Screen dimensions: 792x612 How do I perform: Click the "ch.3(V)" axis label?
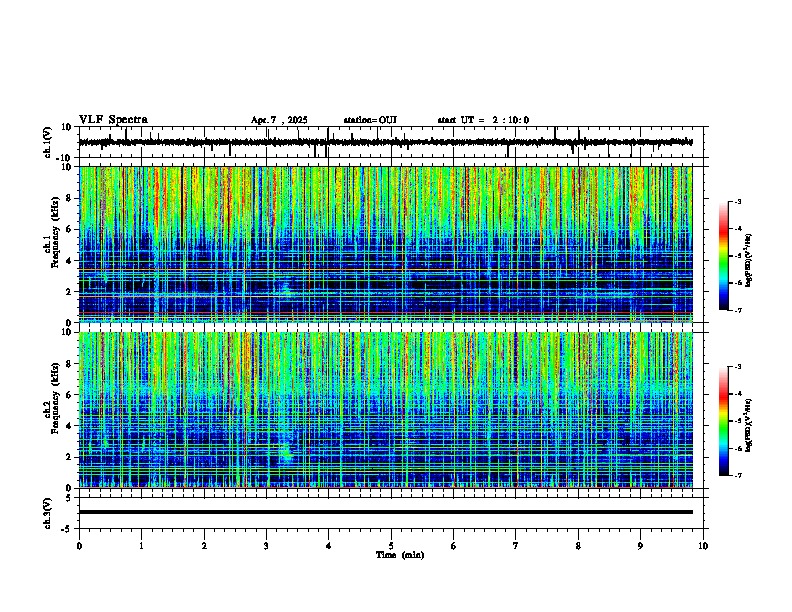tap(48, 513)
